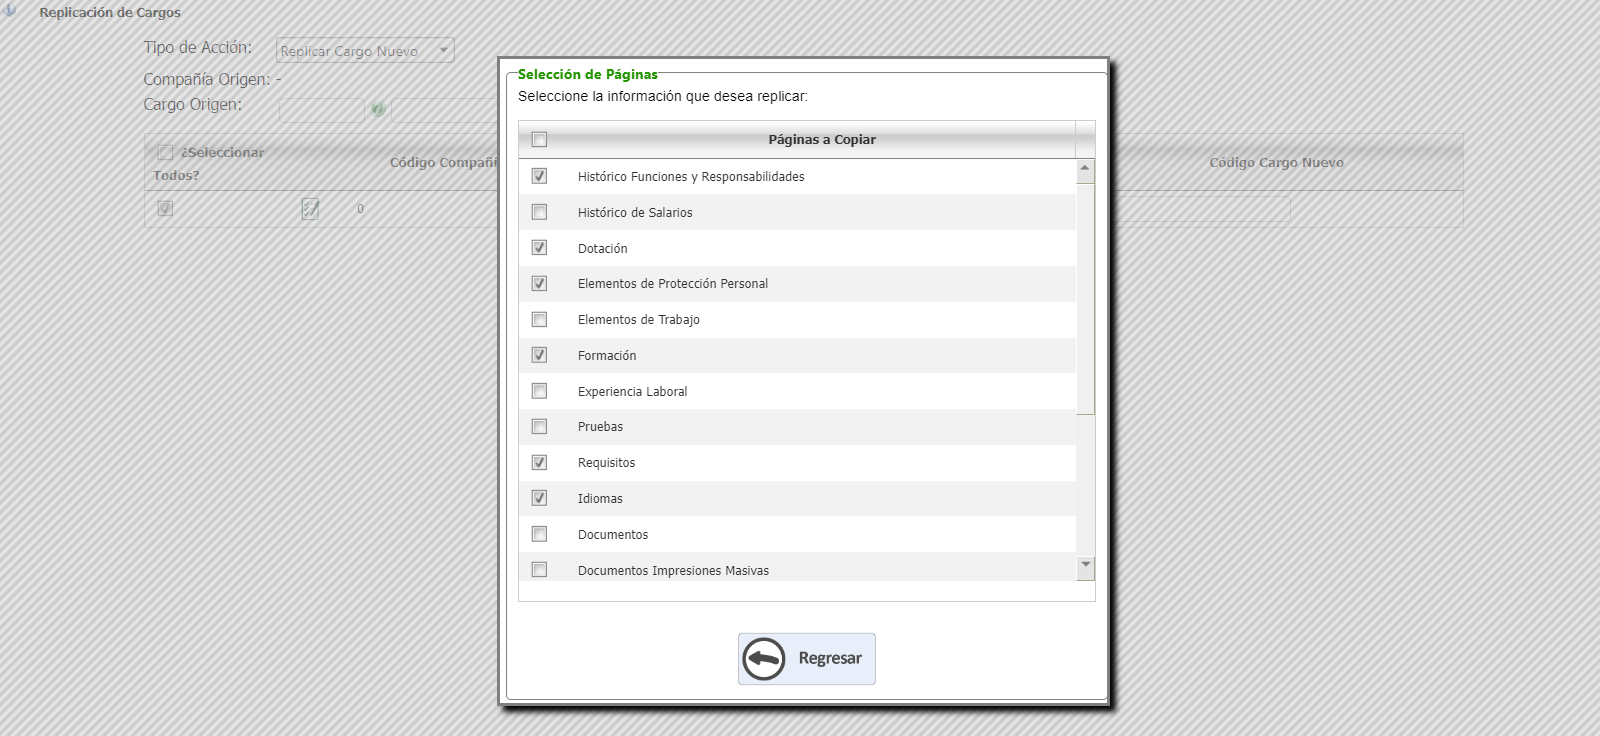Select the Elementos de Trabajo row text
Viewport: 1600px width, 736px height.
[639, 320]
